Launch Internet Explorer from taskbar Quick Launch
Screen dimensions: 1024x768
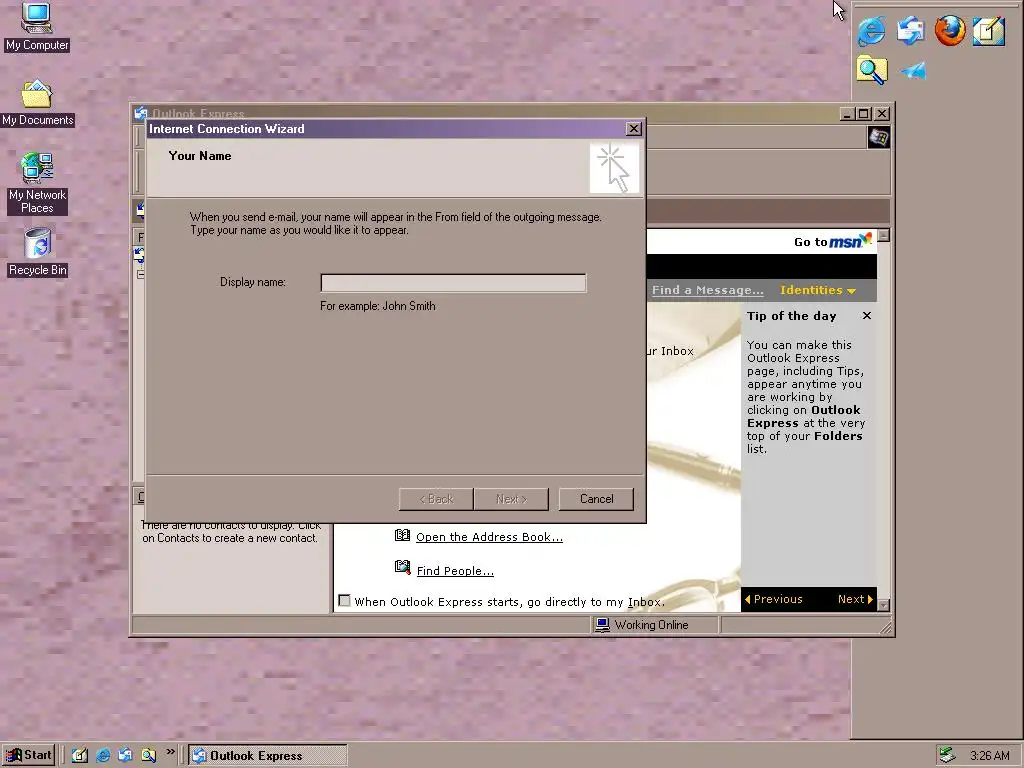tap(103, 756)
